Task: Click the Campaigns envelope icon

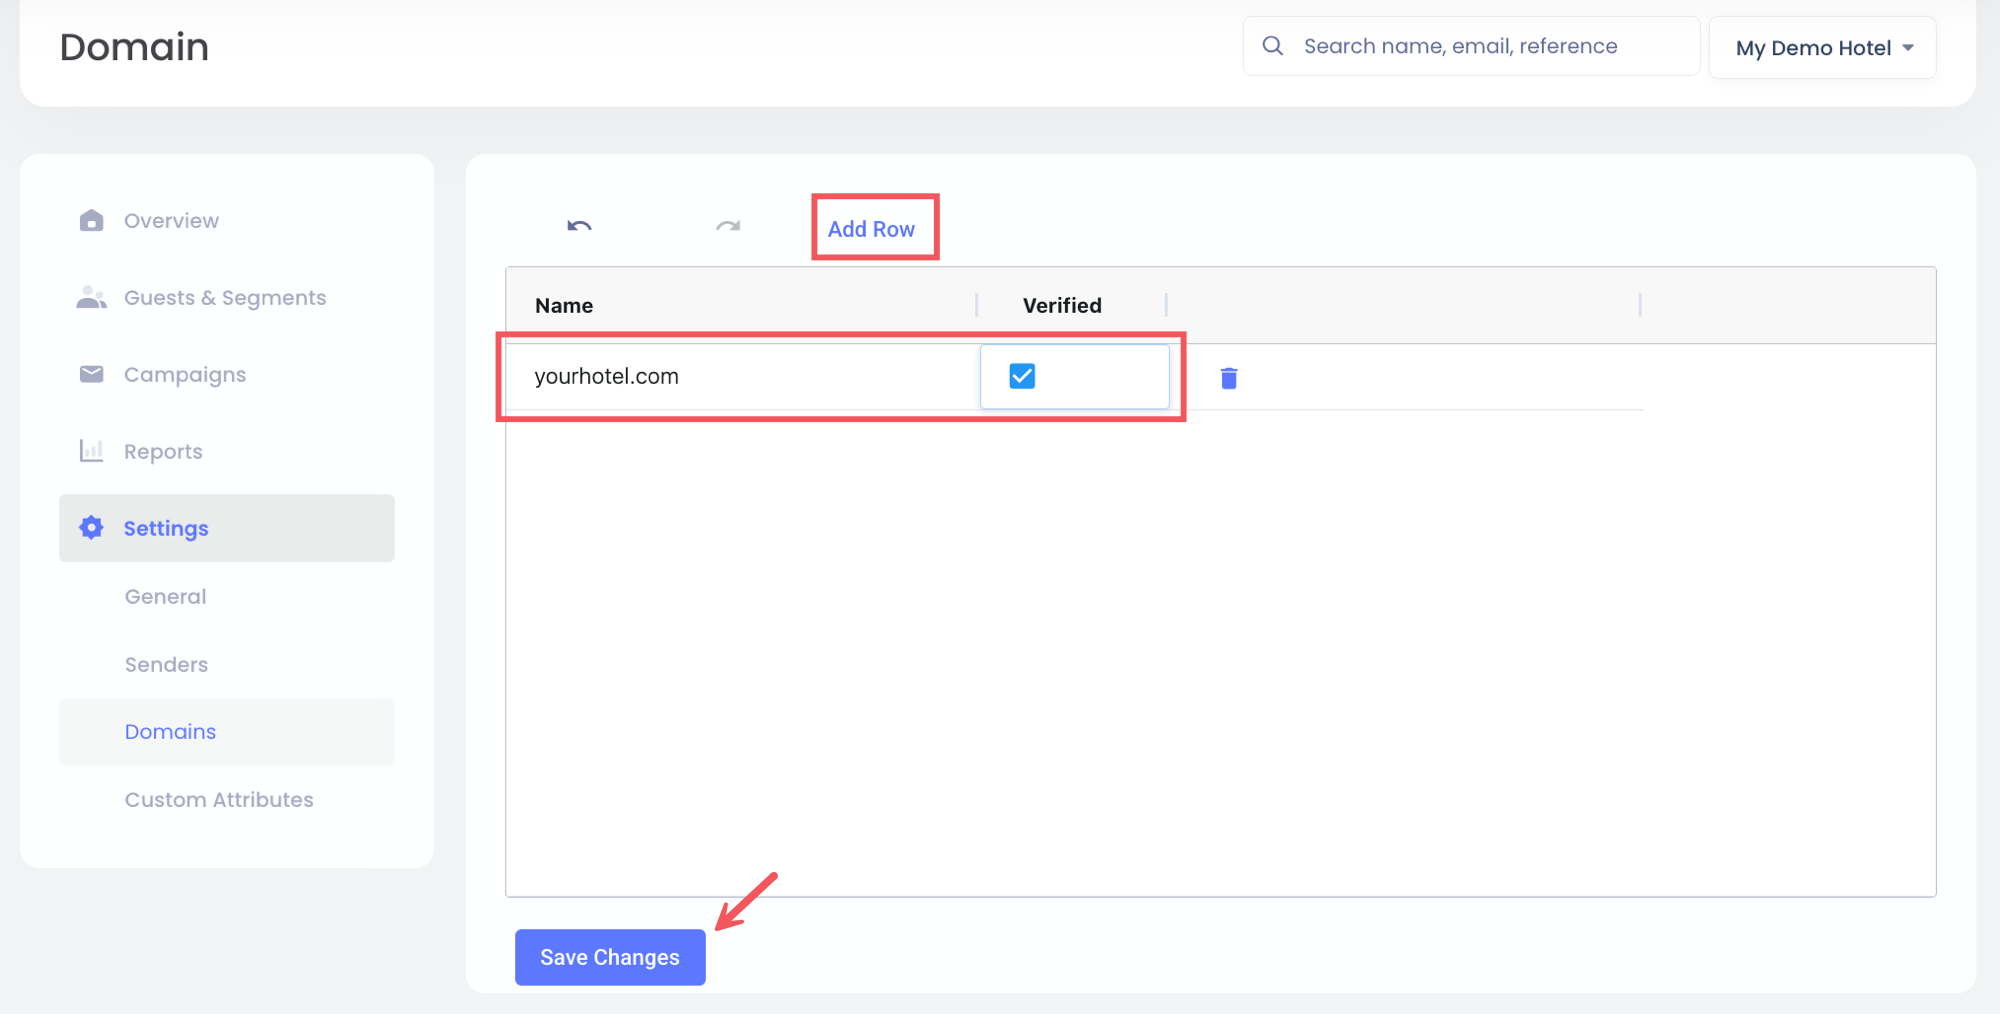Action: coord(91,374)
